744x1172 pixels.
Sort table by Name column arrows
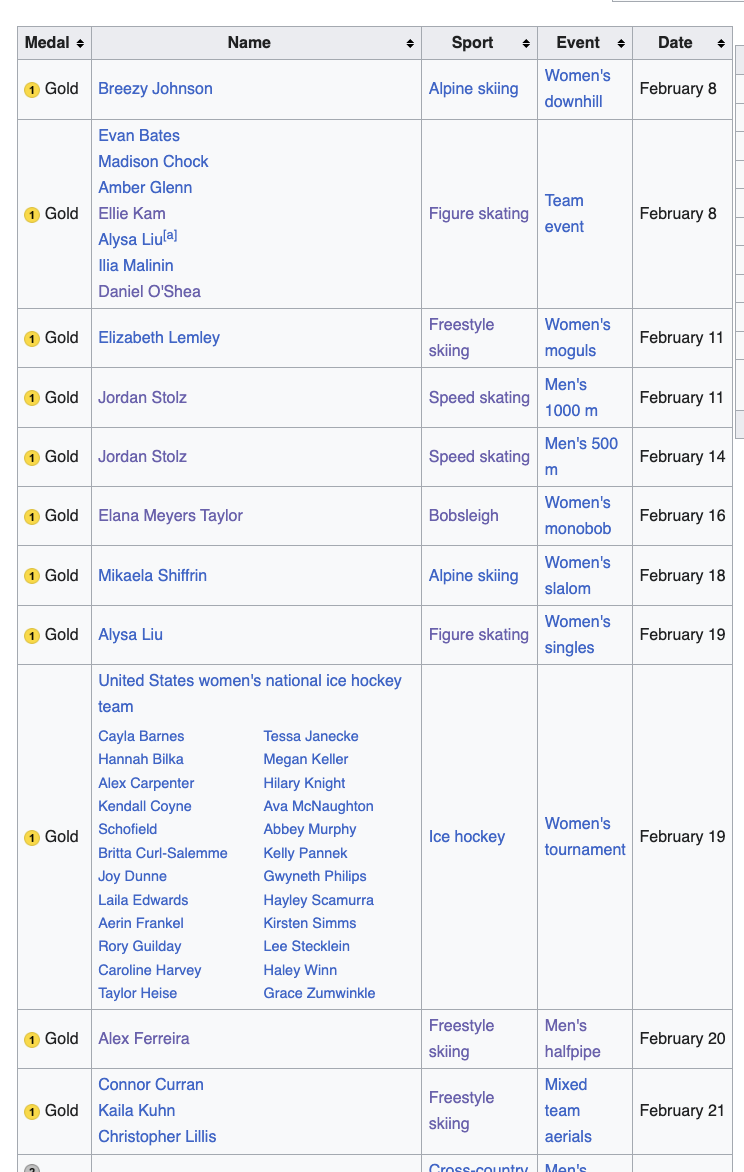[410, 44]
